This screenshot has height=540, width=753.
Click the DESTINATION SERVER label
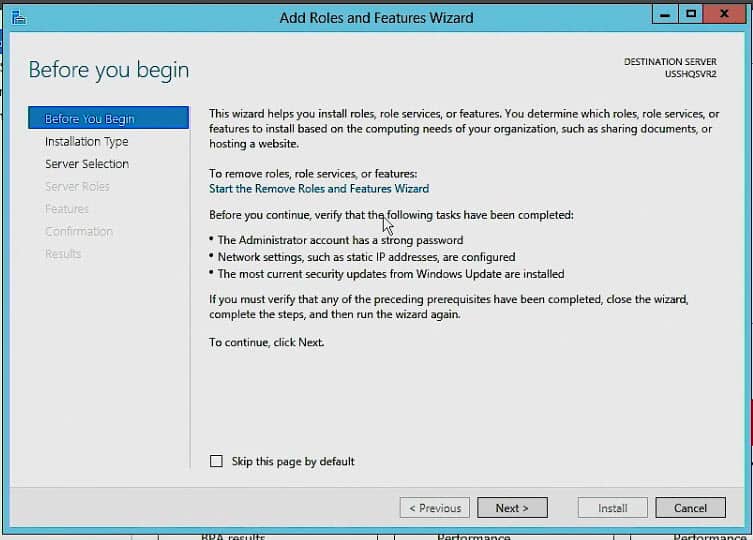670,62
